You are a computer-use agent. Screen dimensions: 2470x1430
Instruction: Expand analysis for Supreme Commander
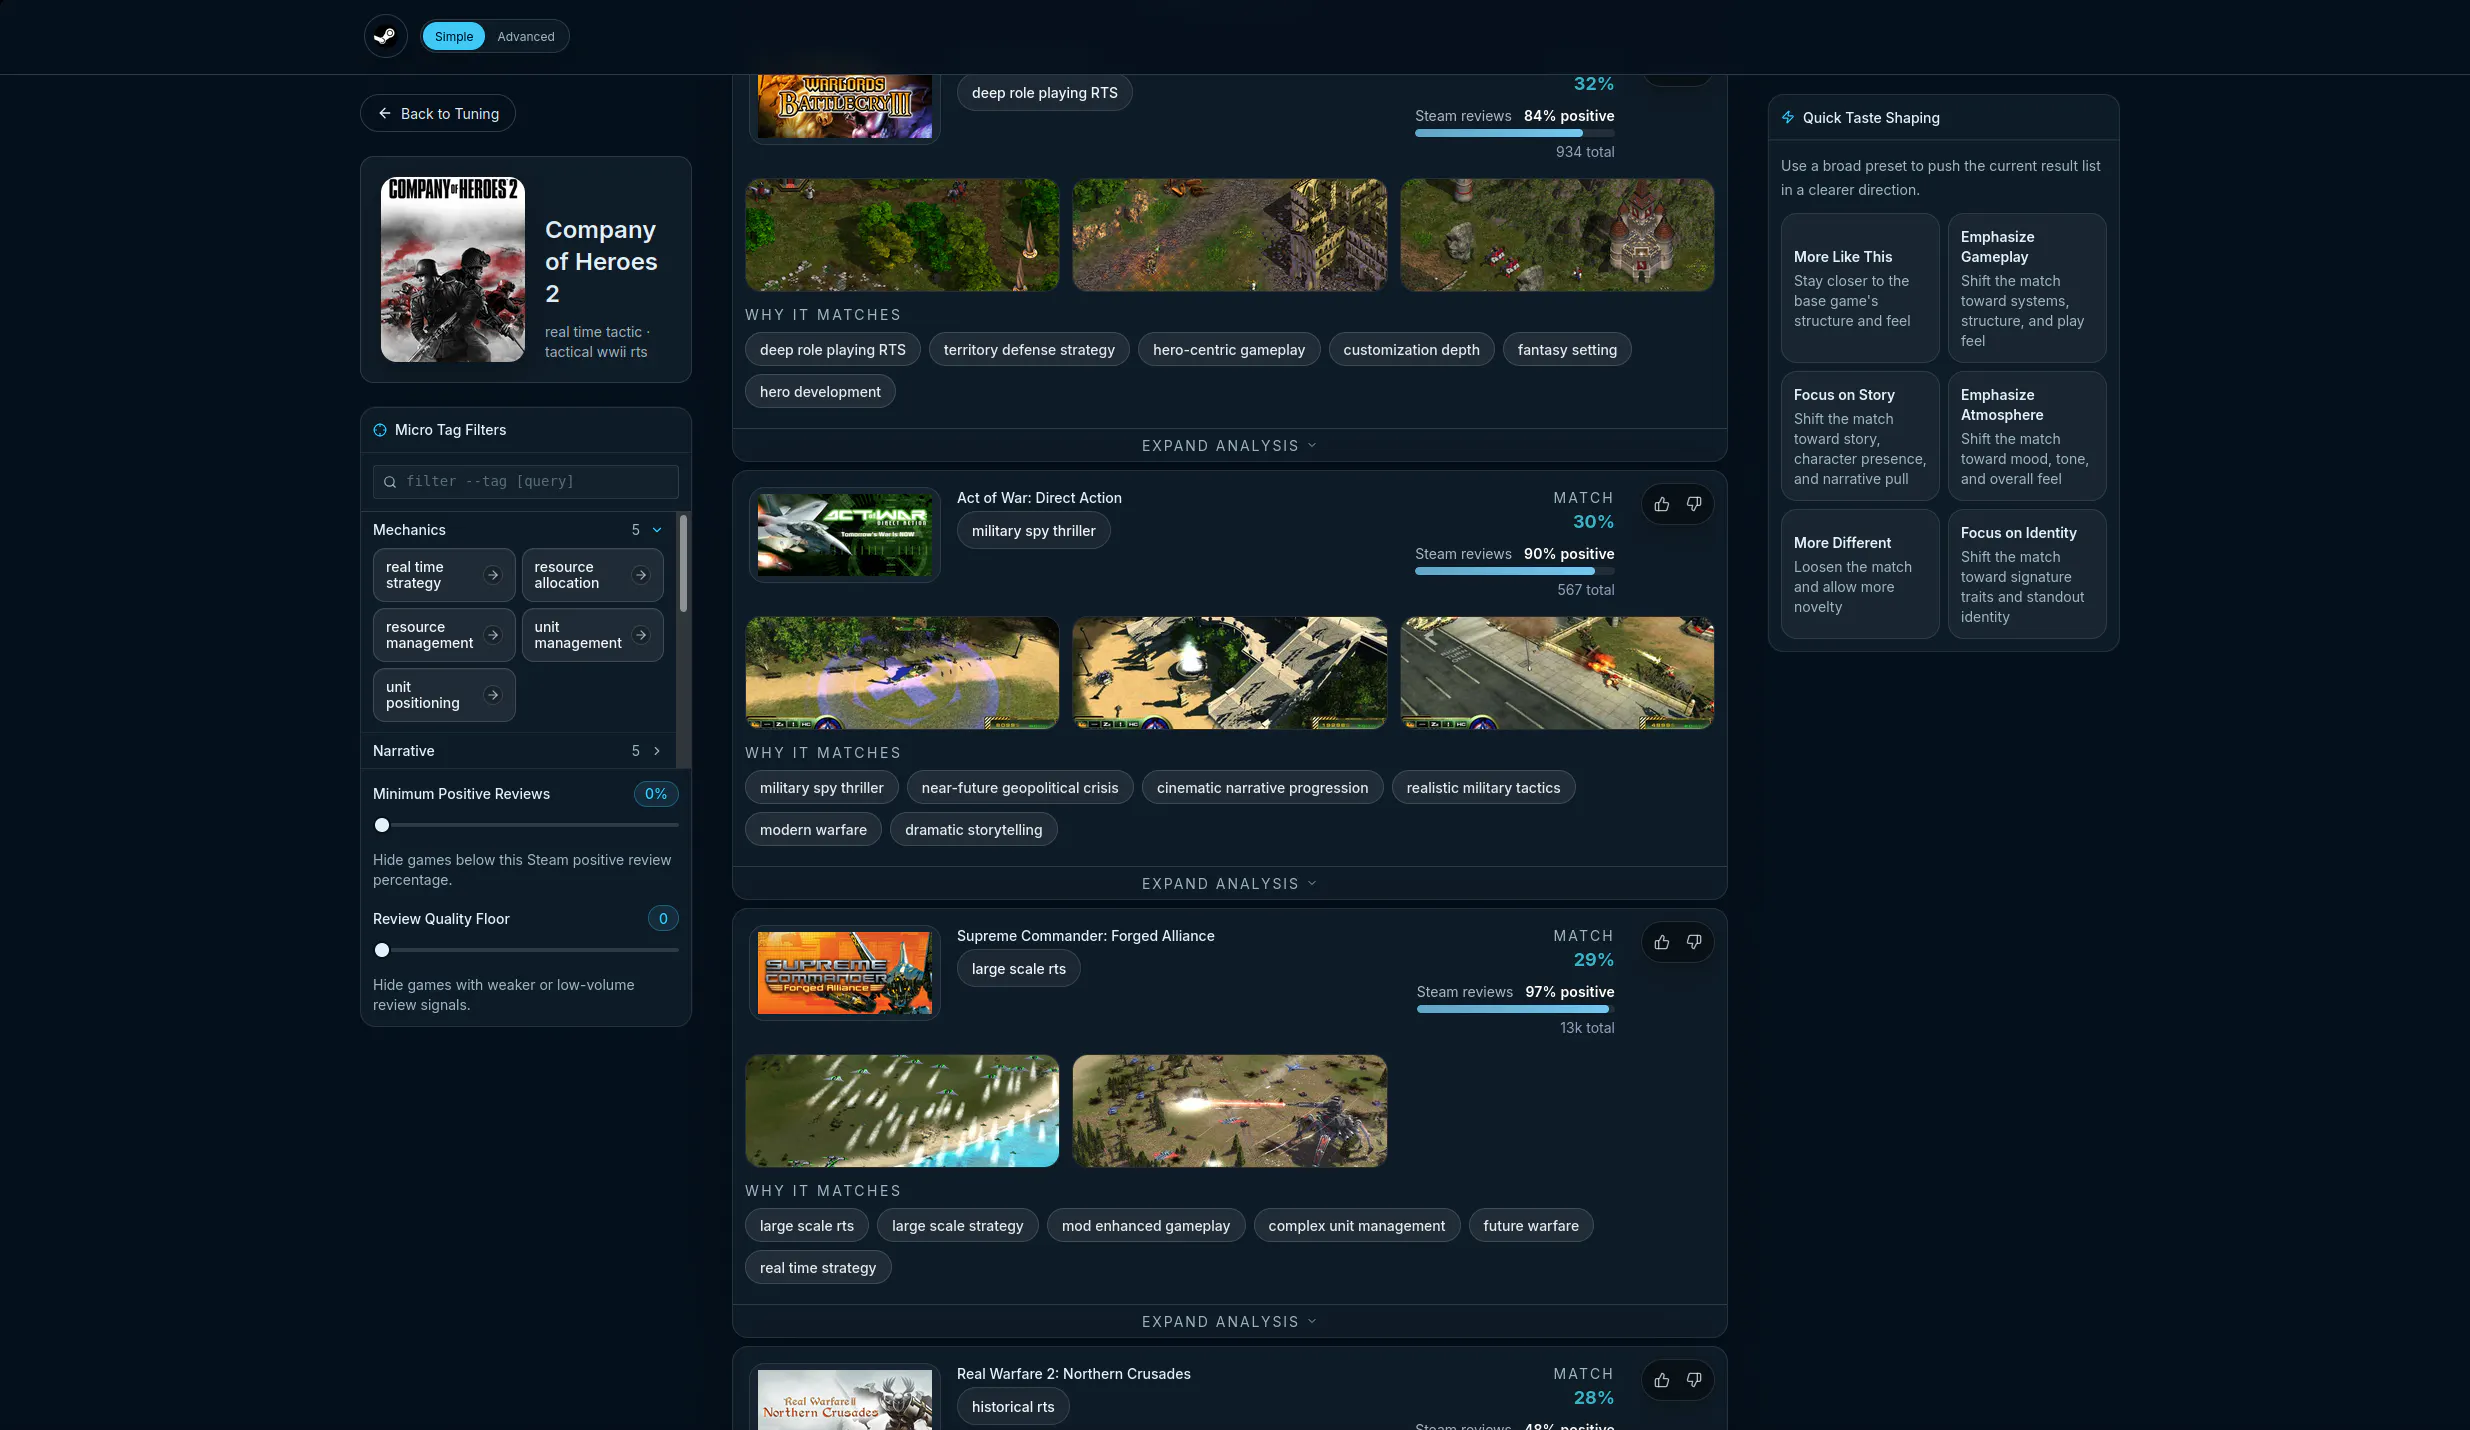tap(1229, 1322)
